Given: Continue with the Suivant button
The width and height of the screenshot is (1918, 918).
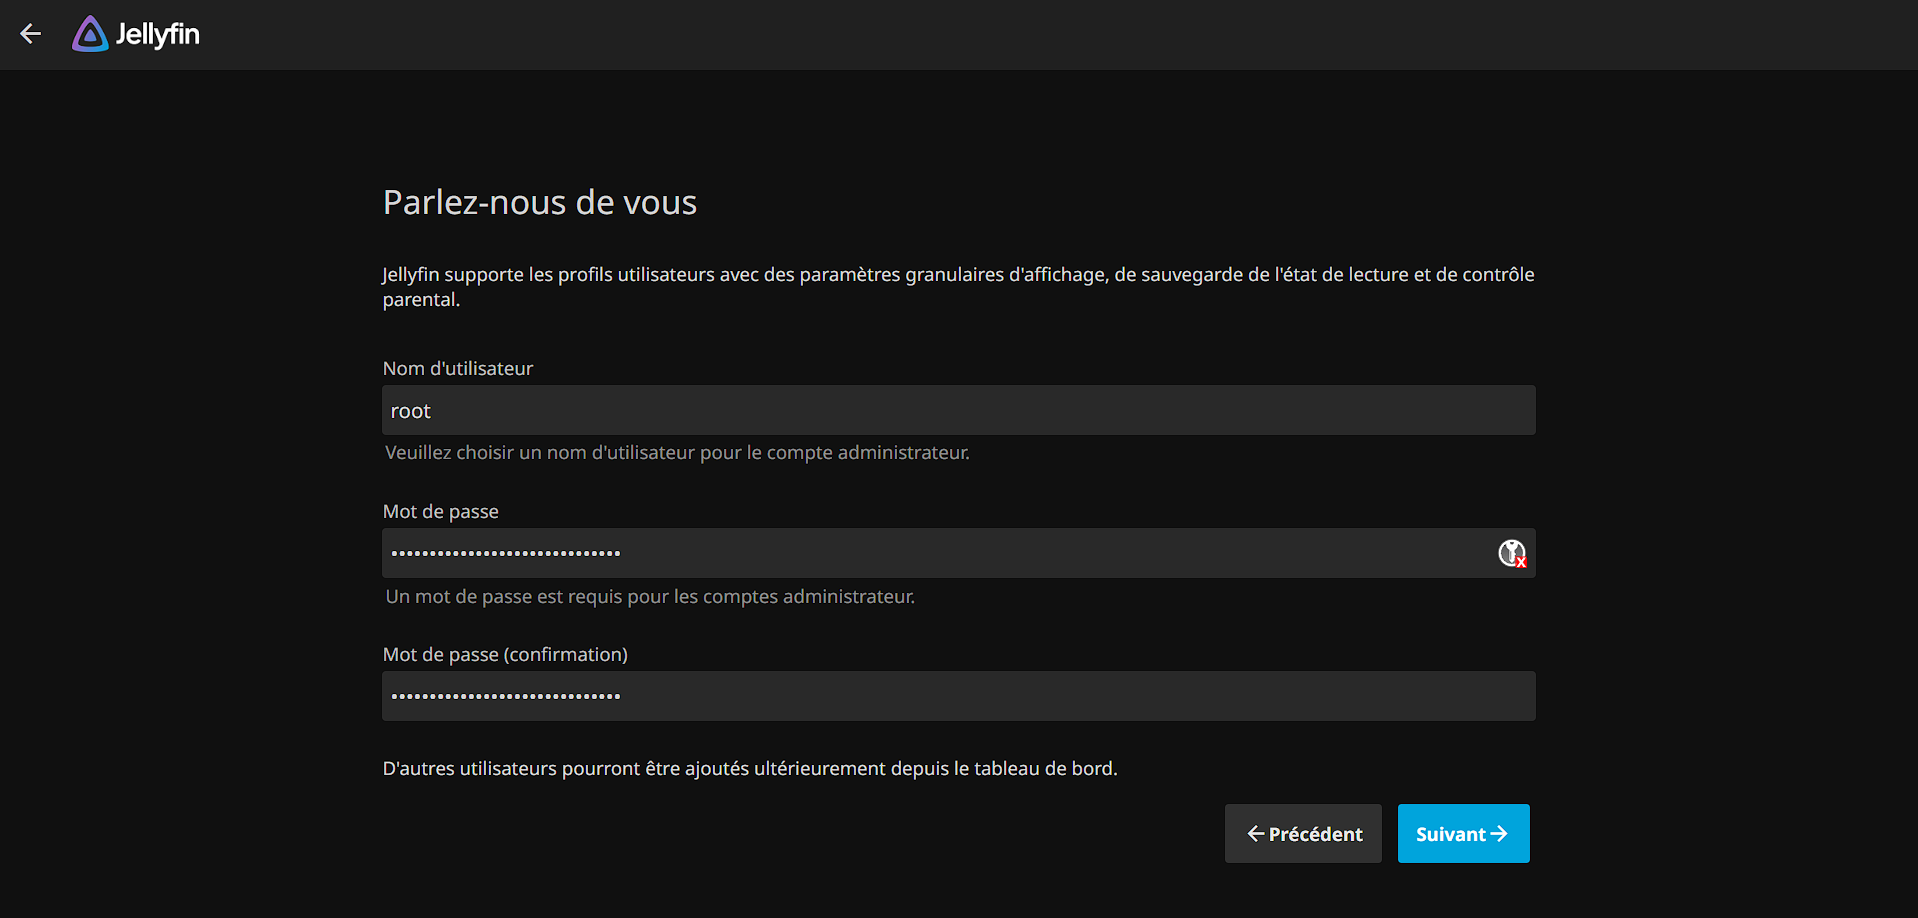Looking at the screenshot, I should (1462, 834).
